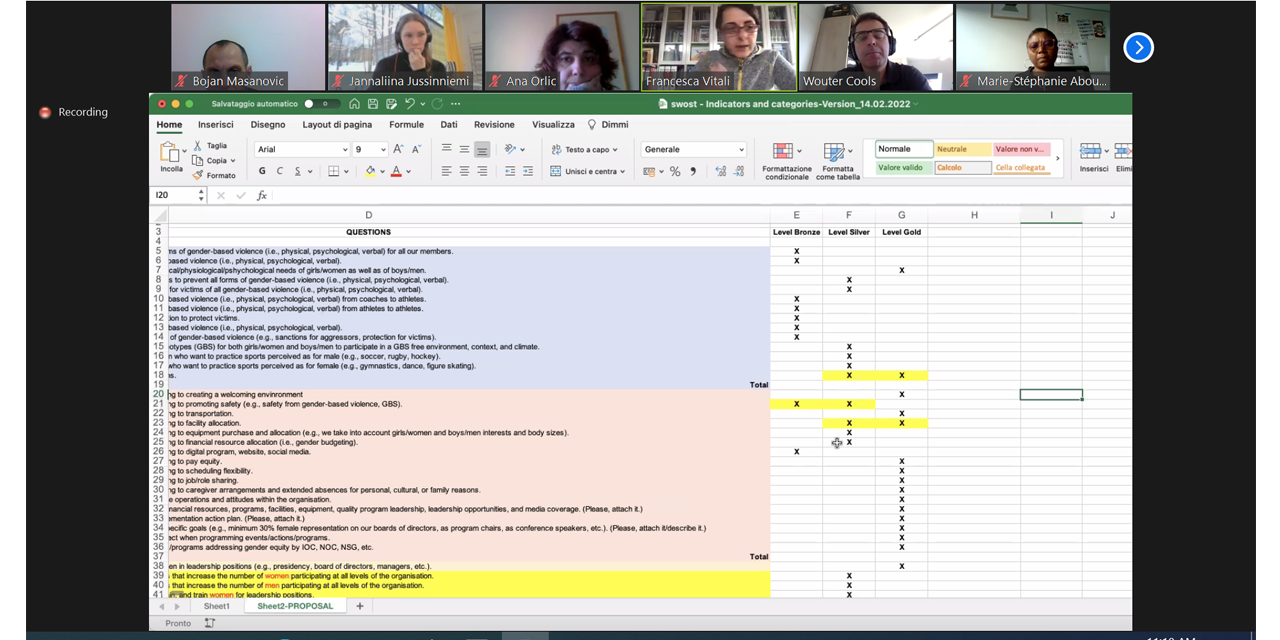
Task: Click the Redo arrow icon
Action: (438, 104)
